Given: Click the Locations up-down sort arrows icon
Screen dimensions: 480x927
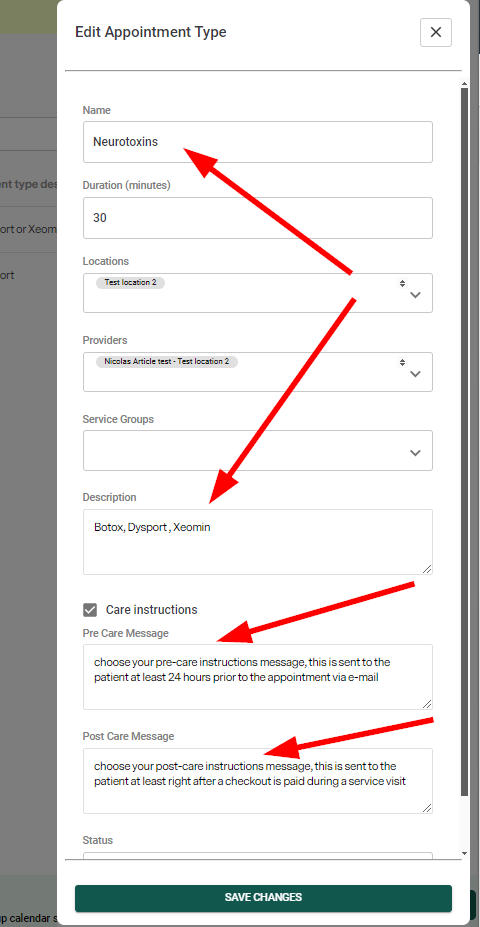Looking at the screenshot, I should tap(403, 283).
